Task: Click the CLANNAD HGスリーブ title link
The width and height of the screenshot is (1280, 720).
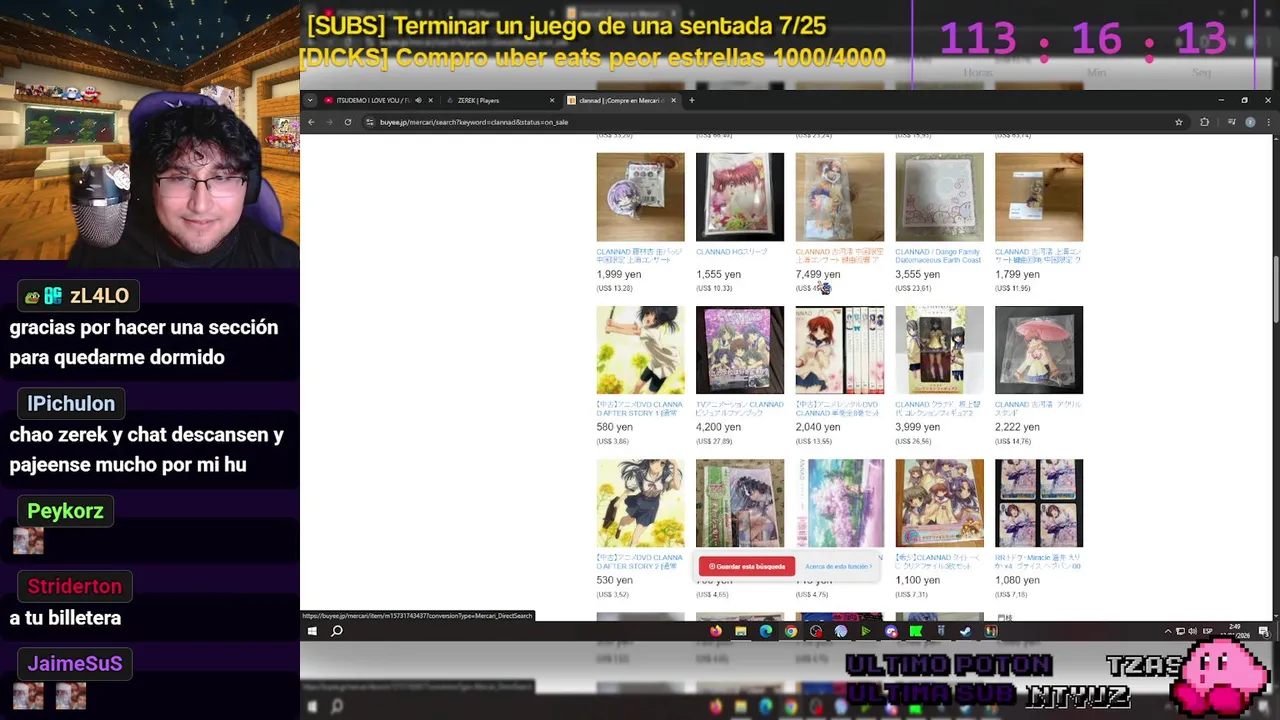Action: click(x=732, y=252)
